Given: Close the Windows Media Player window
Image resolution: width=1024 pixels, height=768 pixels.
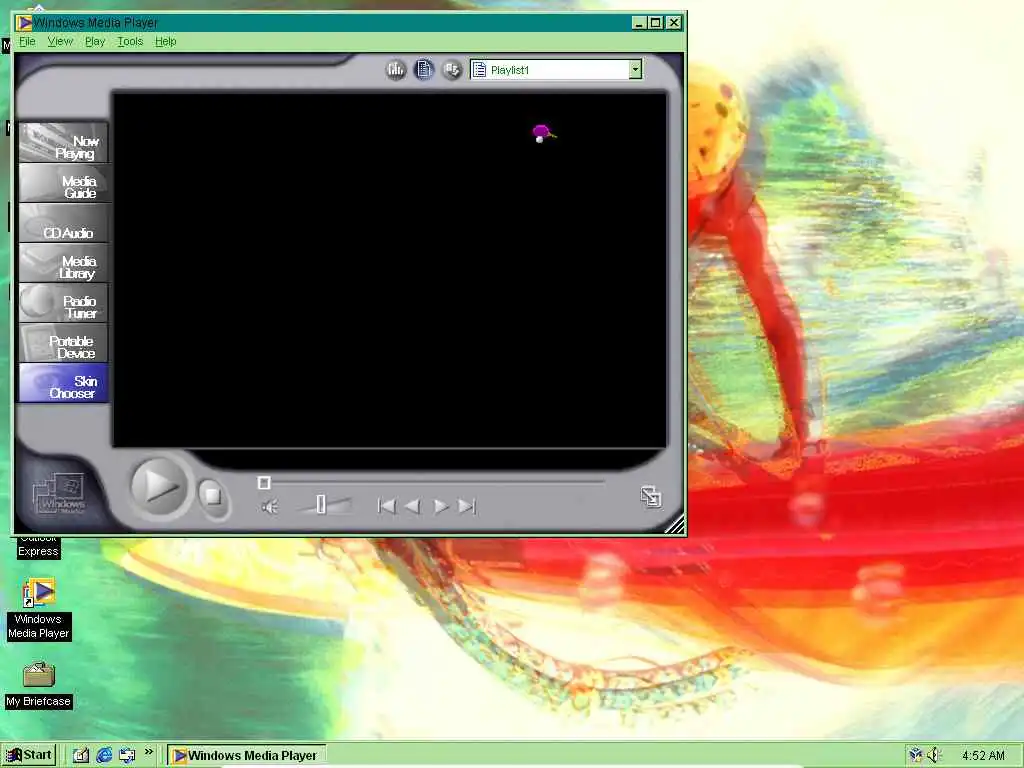Looking at the screenshot, I should [674, 23].
